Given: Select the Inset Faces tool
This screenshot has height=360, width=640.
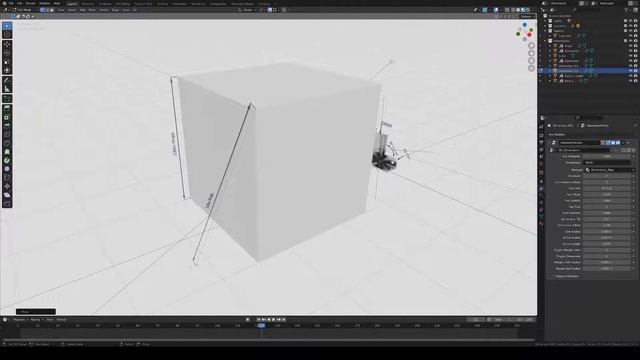Looking at the screenshot, I should [7, 118].
